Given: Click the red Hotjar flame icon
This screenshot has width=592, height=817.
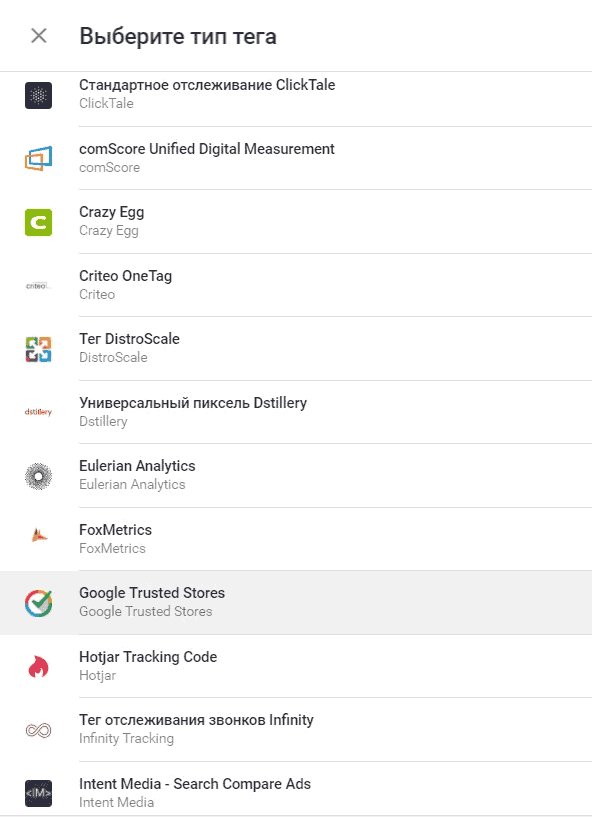Looking at the screenshot, I should (x=39, y=666).
